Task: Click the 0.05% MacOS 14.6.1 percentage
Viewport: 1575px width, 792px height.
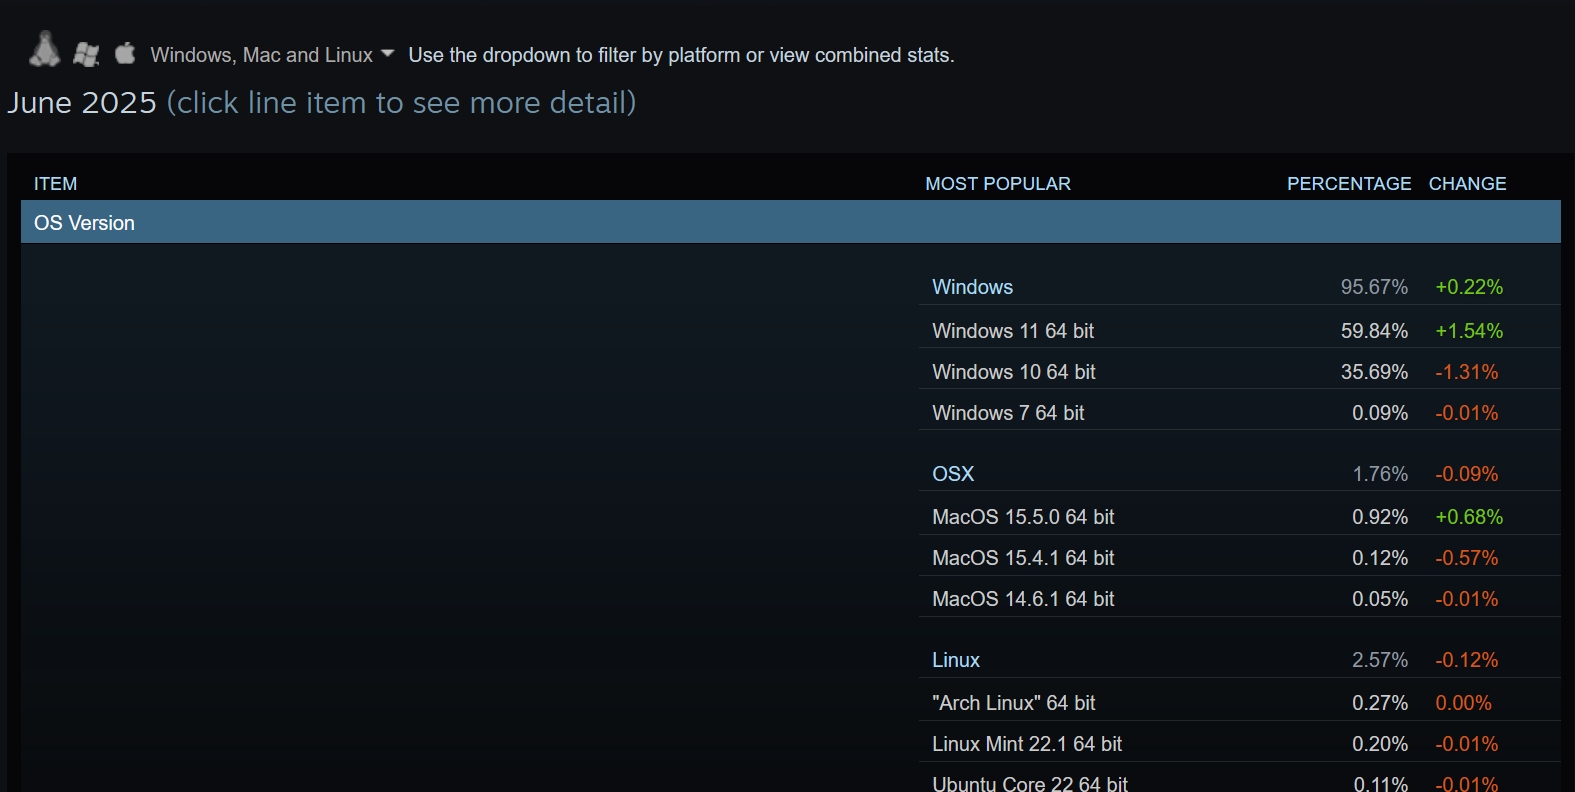Action: pyautogui.click(x=1380, y=598)
